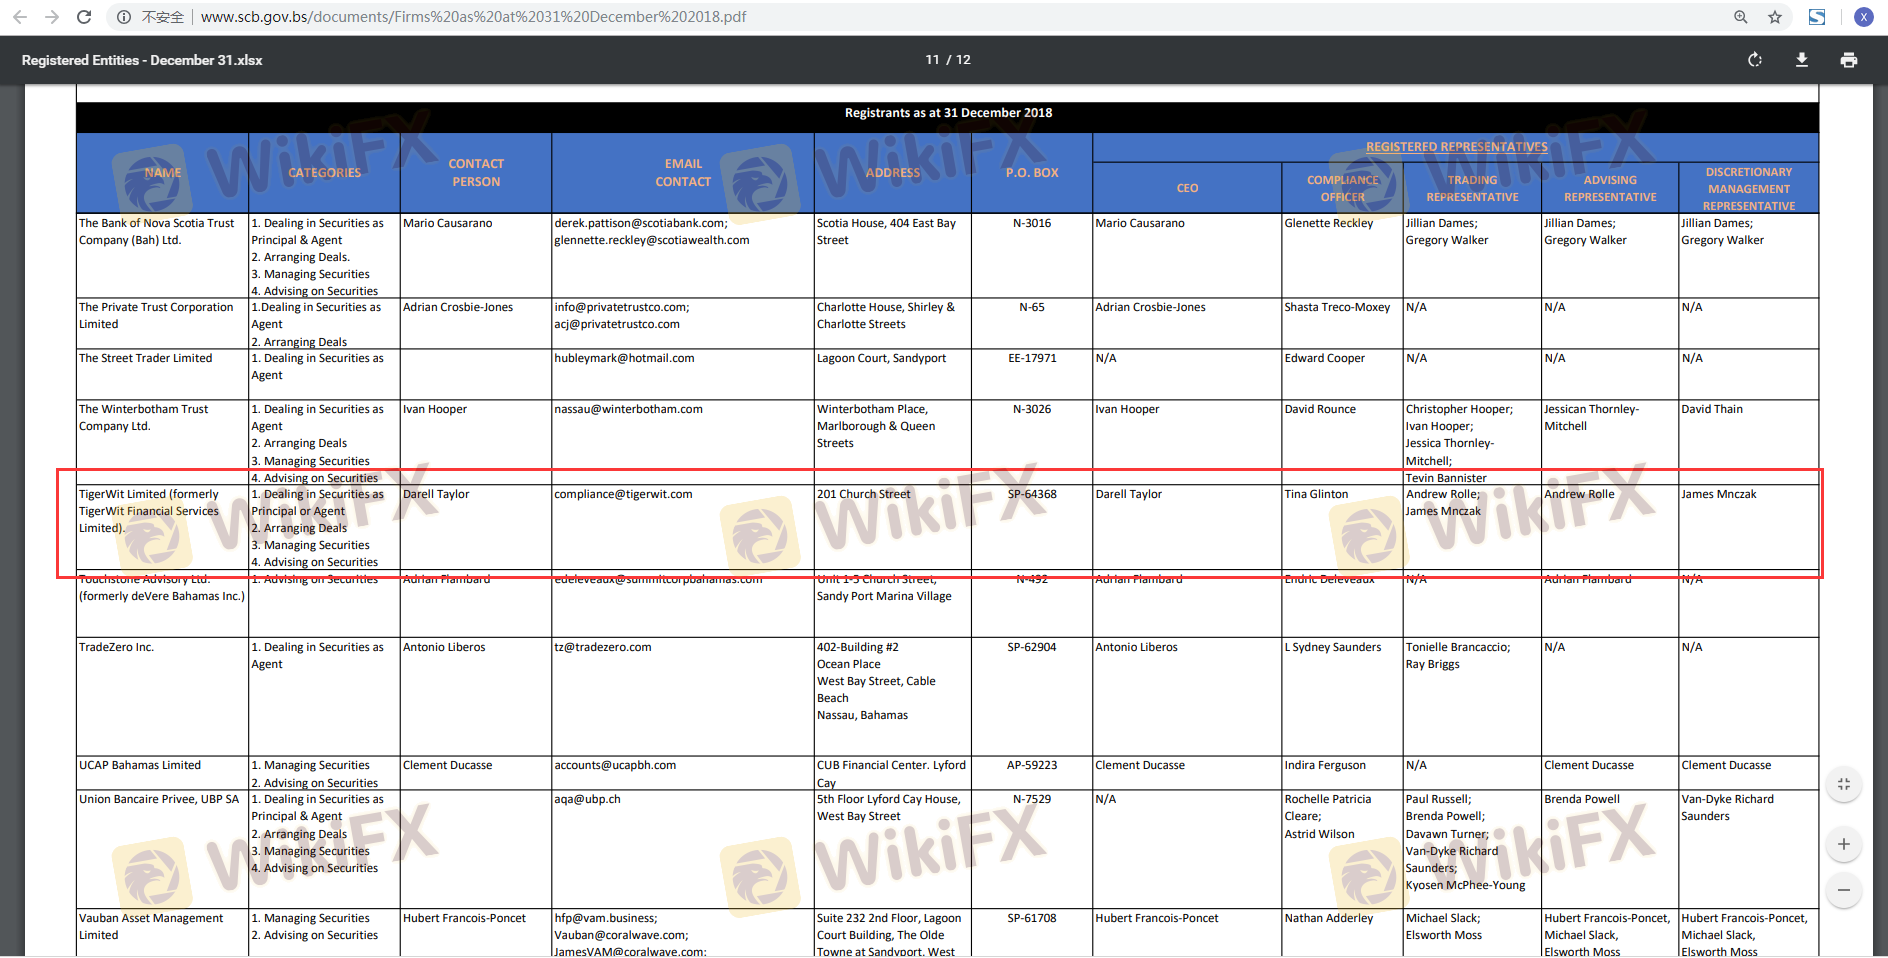Reload the current PDF page

[84, 17]
